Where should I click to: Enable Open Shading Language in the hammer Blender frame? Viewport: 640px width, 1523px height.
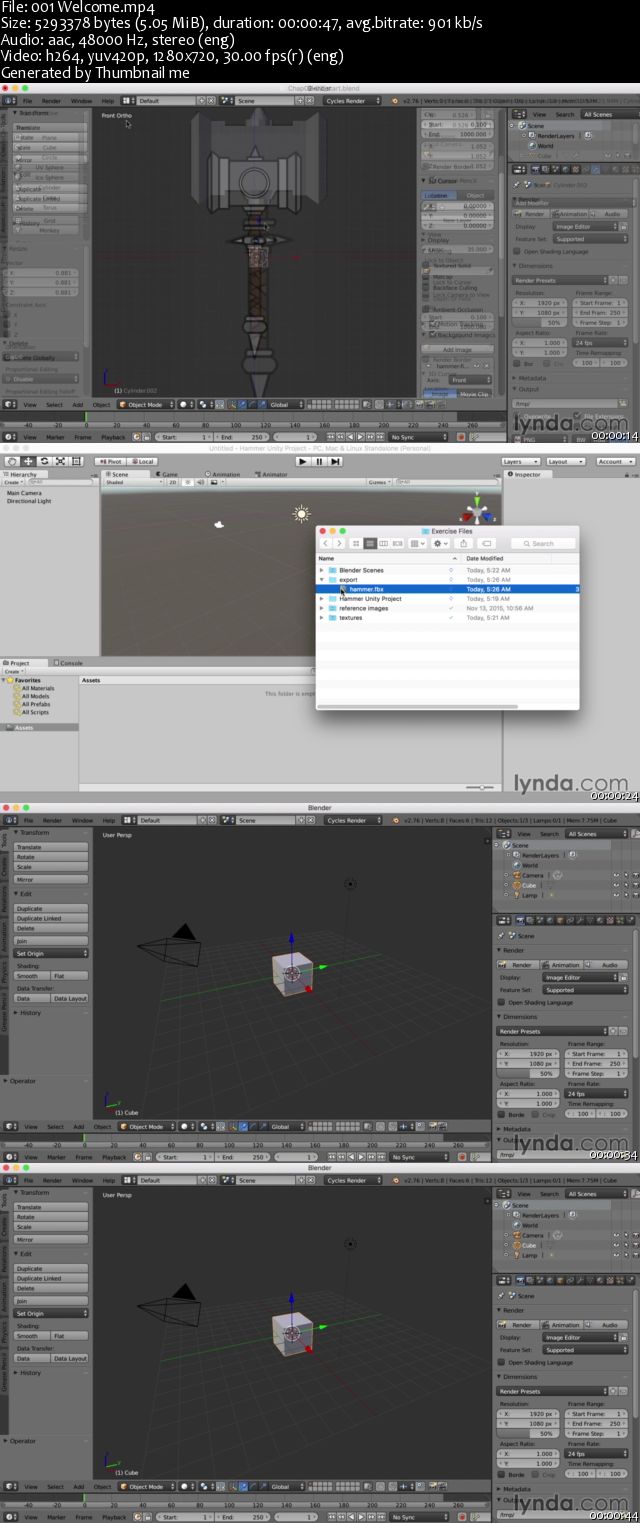(x=516, y=251)
